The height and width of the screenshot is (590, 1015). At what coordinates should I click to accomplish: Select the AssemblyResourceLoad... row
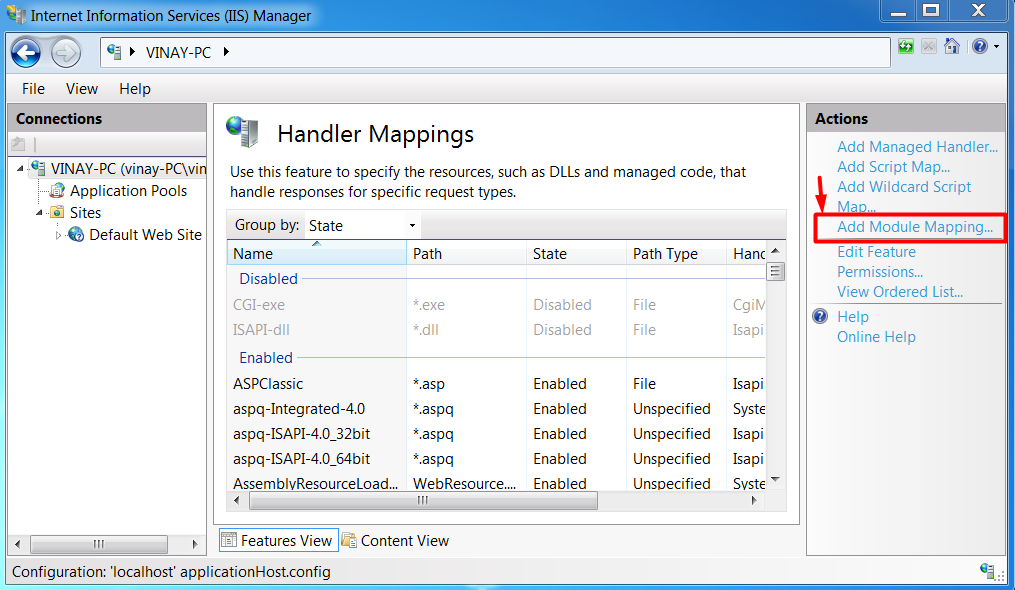point(496,482)
